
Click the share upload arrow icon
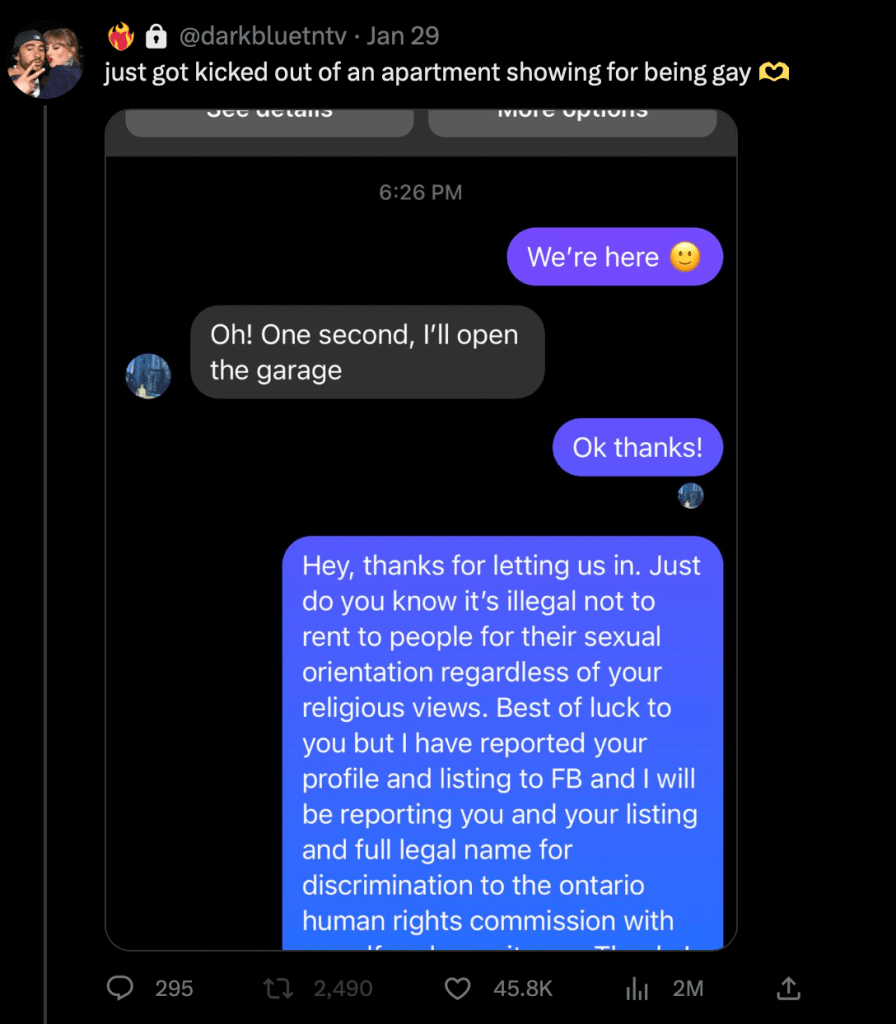789,988
